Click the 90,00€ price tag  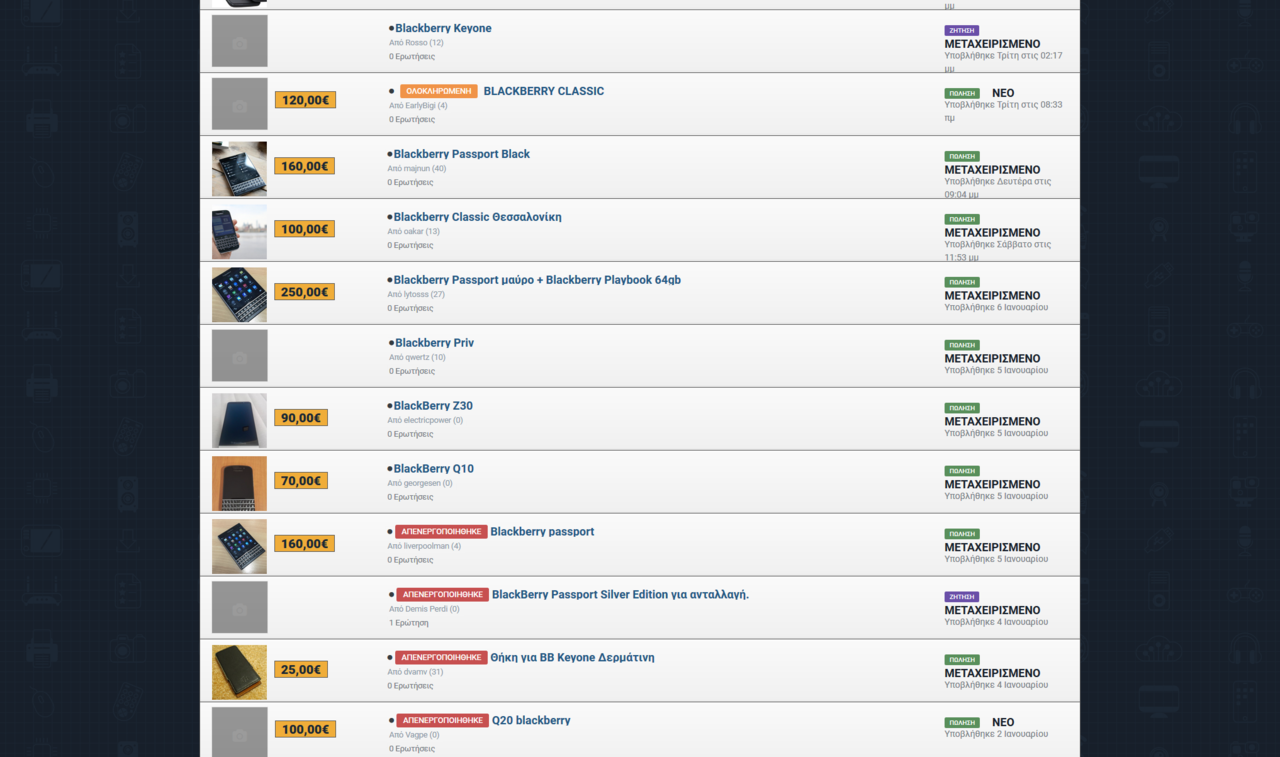tap(301, 418)
